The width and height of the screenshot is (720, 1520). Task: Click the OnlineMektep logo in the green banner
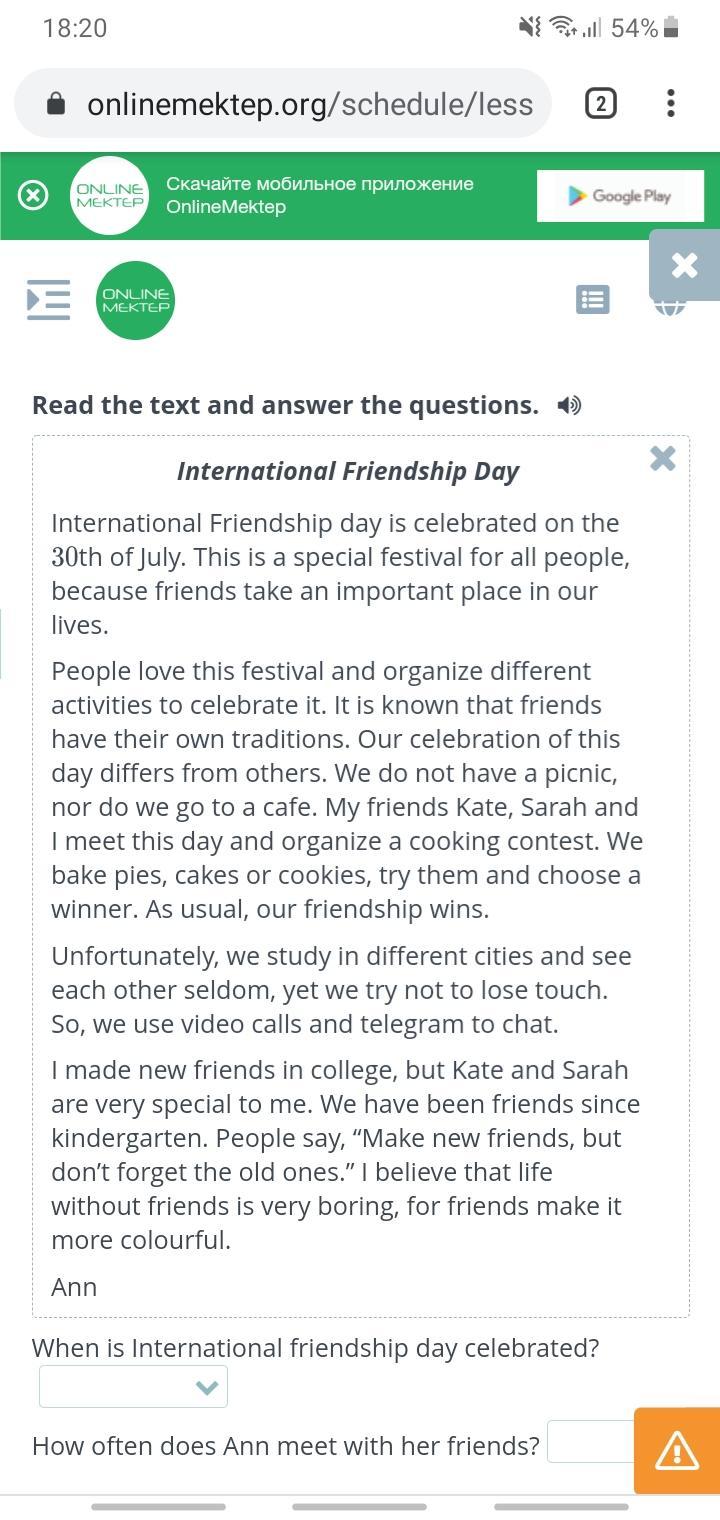click(110, 196)
